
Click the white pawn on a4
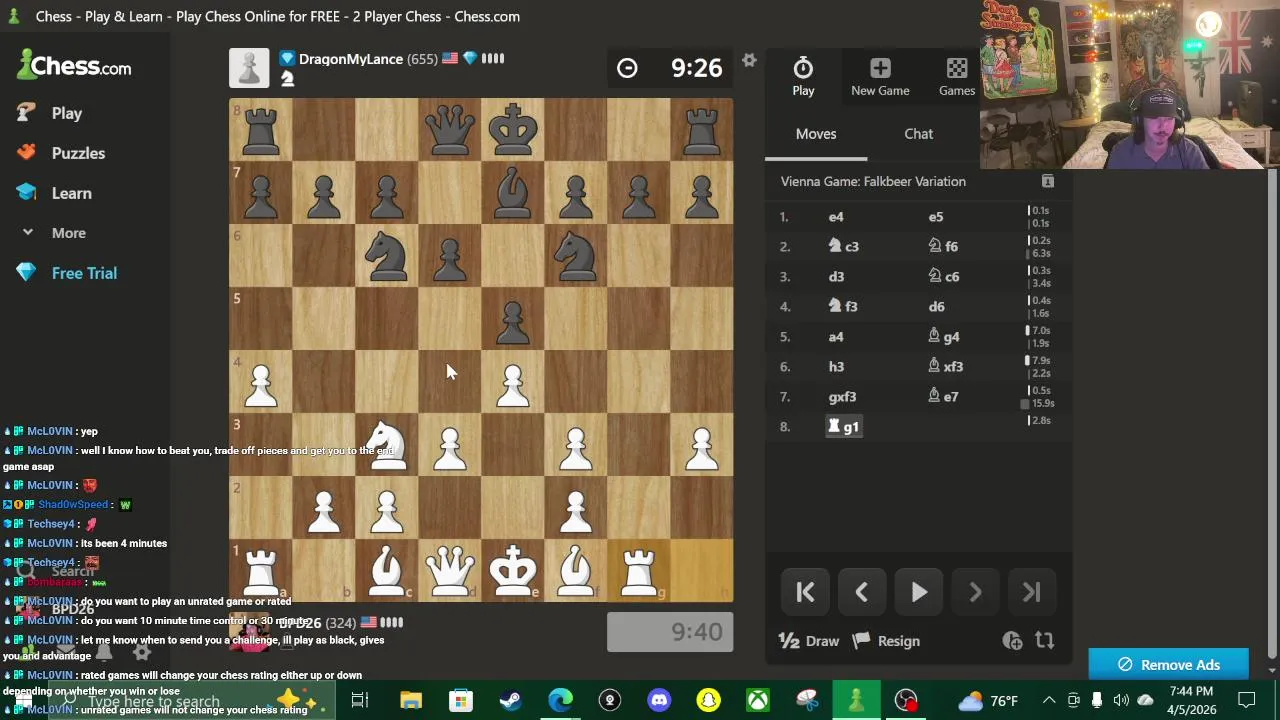(x=261, y=381)
